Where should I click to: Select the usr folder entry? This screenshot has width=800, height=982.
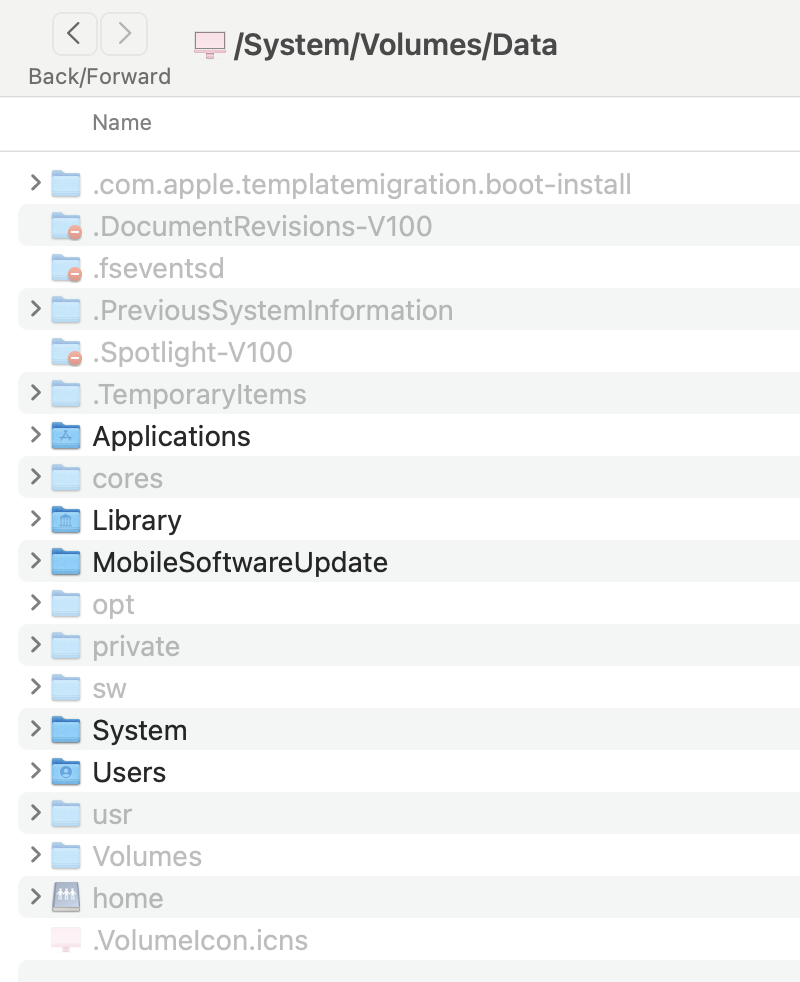pos(112,814)
